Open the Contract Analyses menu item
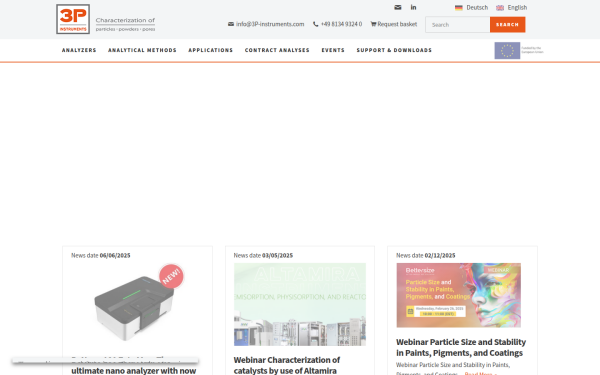This screenshot has width=600, height=375. pos(277,50)
